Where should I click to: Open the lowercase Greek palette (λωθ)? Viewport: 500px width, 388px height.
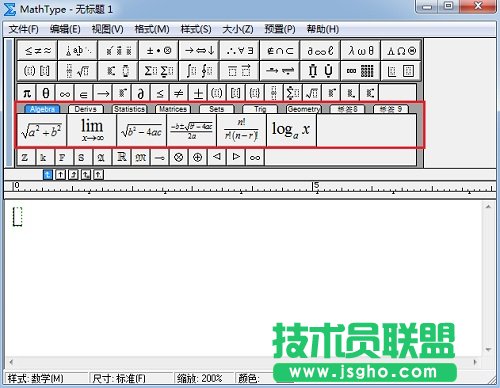click(x=360, y=51)
